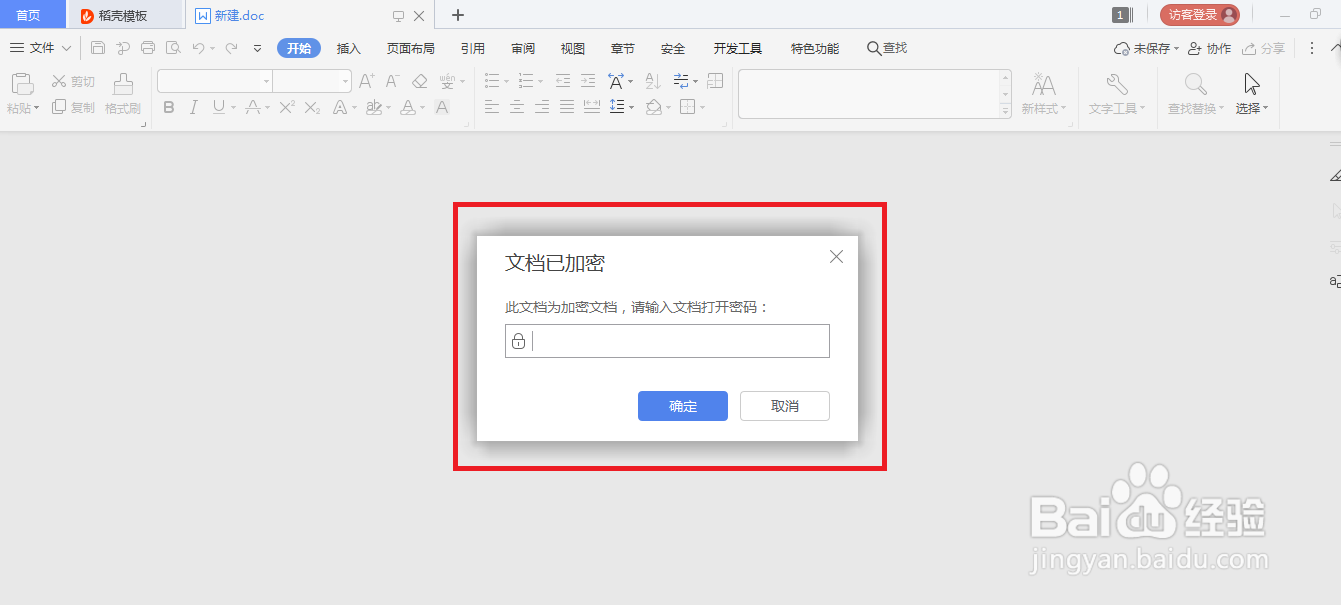Apply superscript formatting
Image resolution: width=1341 pixels, height=605 pixels.
click(x=285, y=106)
